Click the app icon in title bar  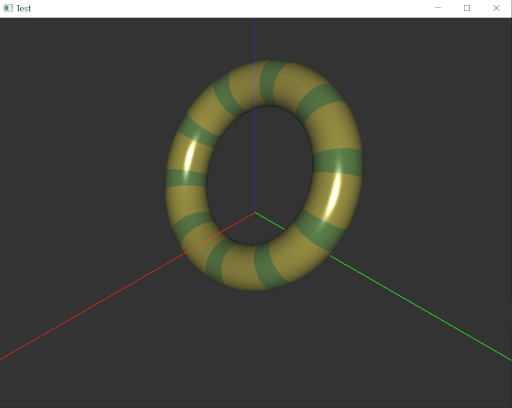[8, 8]
